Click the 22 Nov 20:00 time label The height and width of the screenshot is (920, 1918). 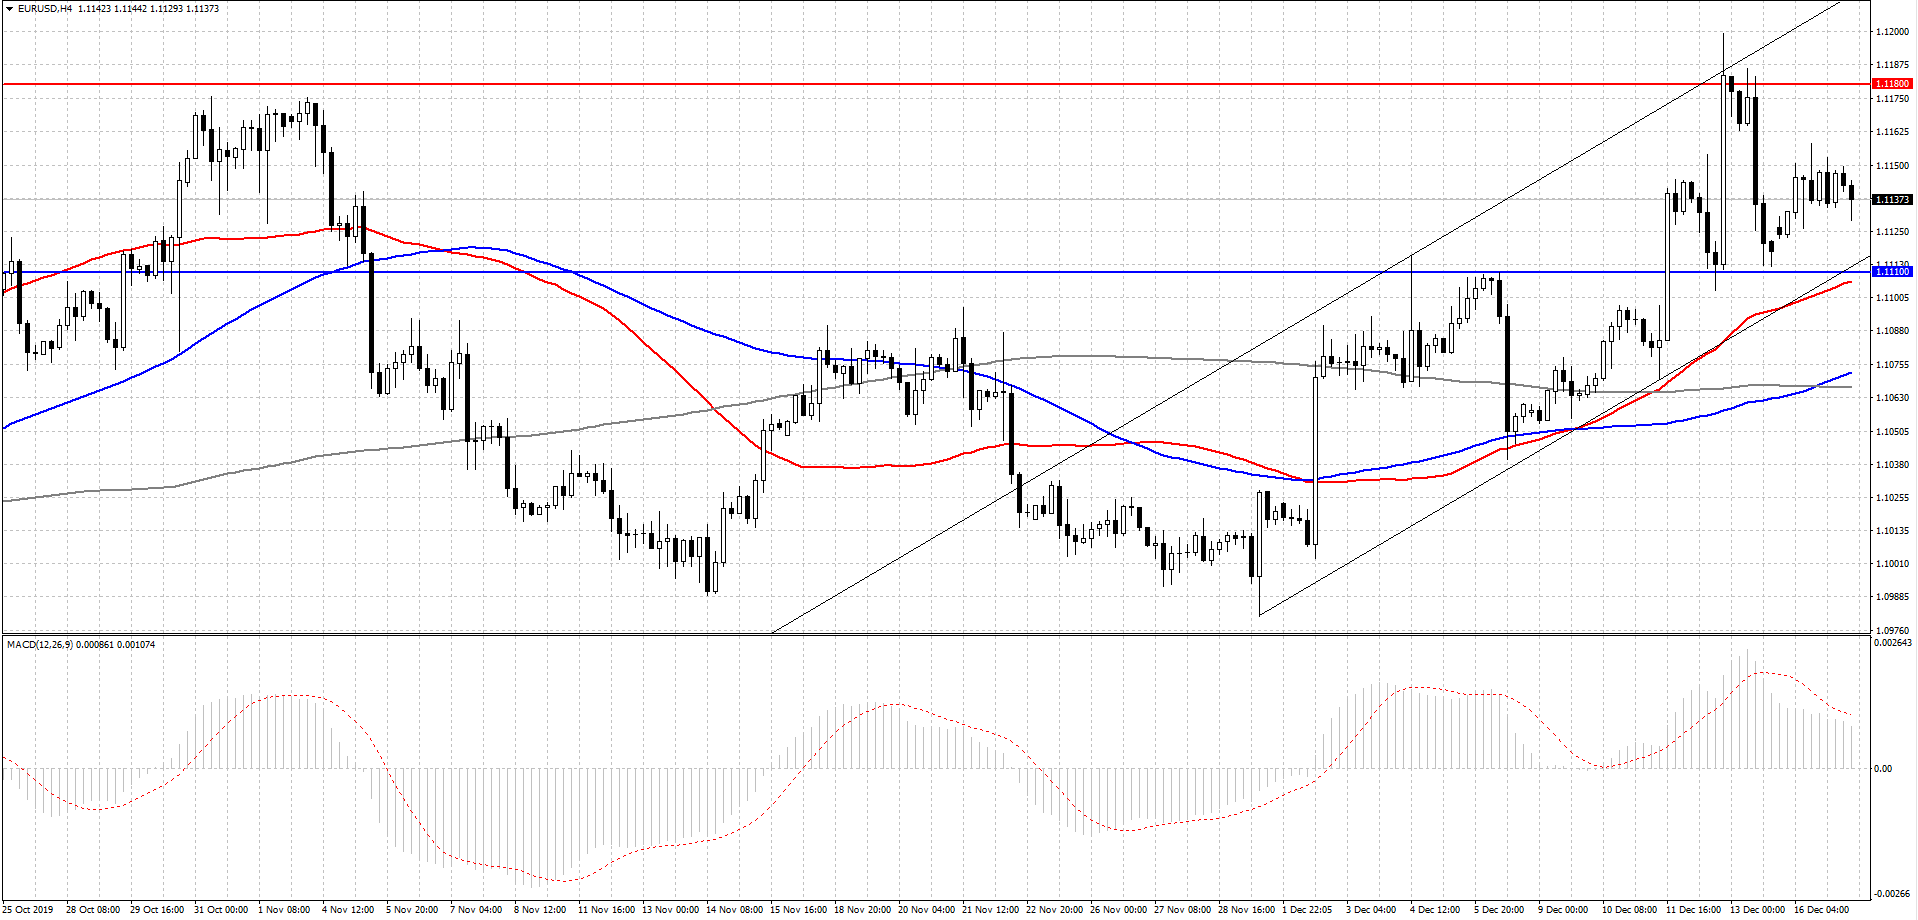pyautogui.click(x=1054, y=910)
